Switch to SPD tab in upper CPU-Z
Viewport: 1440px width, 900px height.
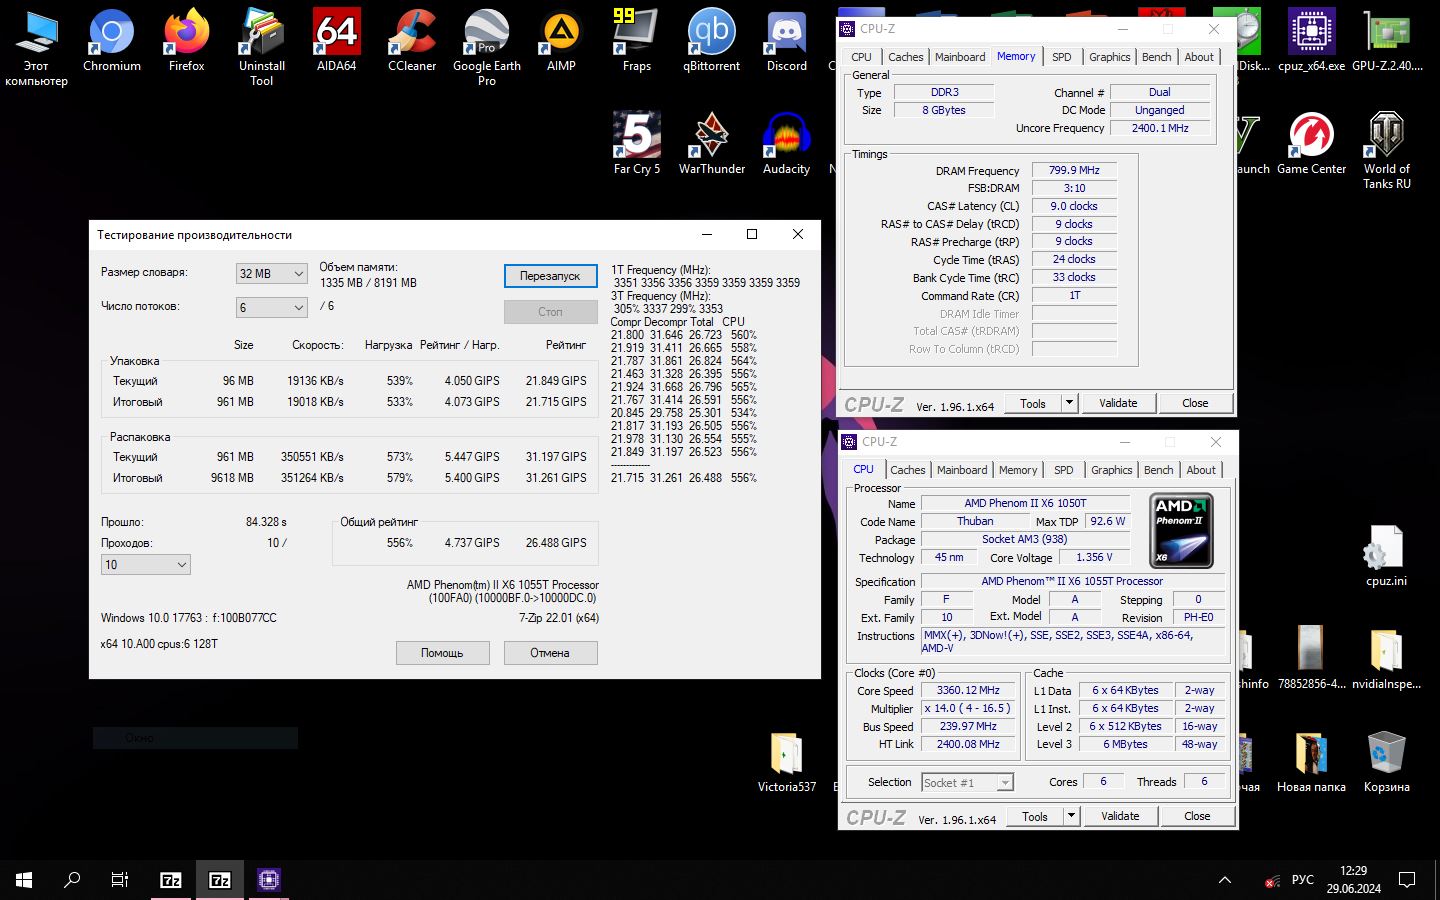[x=1062, y=57]
